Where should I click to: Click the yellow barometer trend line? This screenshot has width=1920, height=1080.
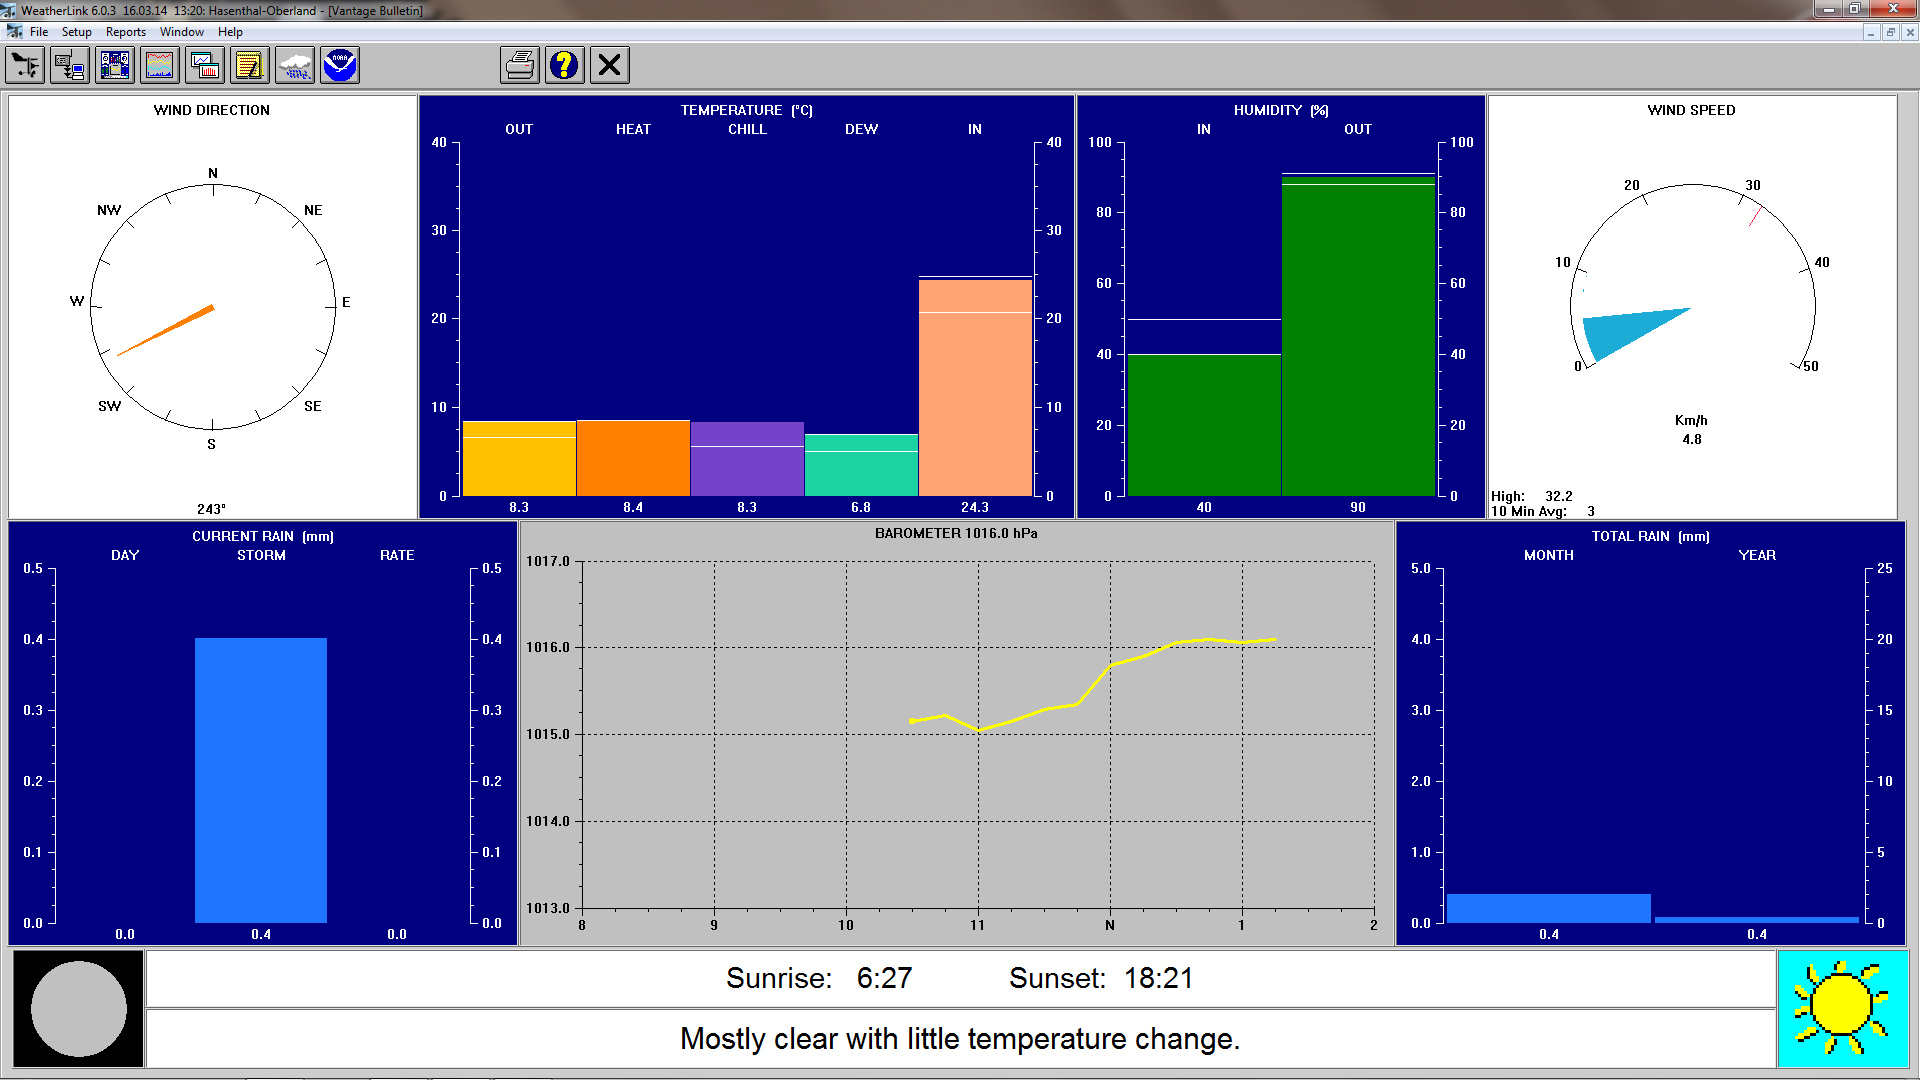tap(1093, 685)
